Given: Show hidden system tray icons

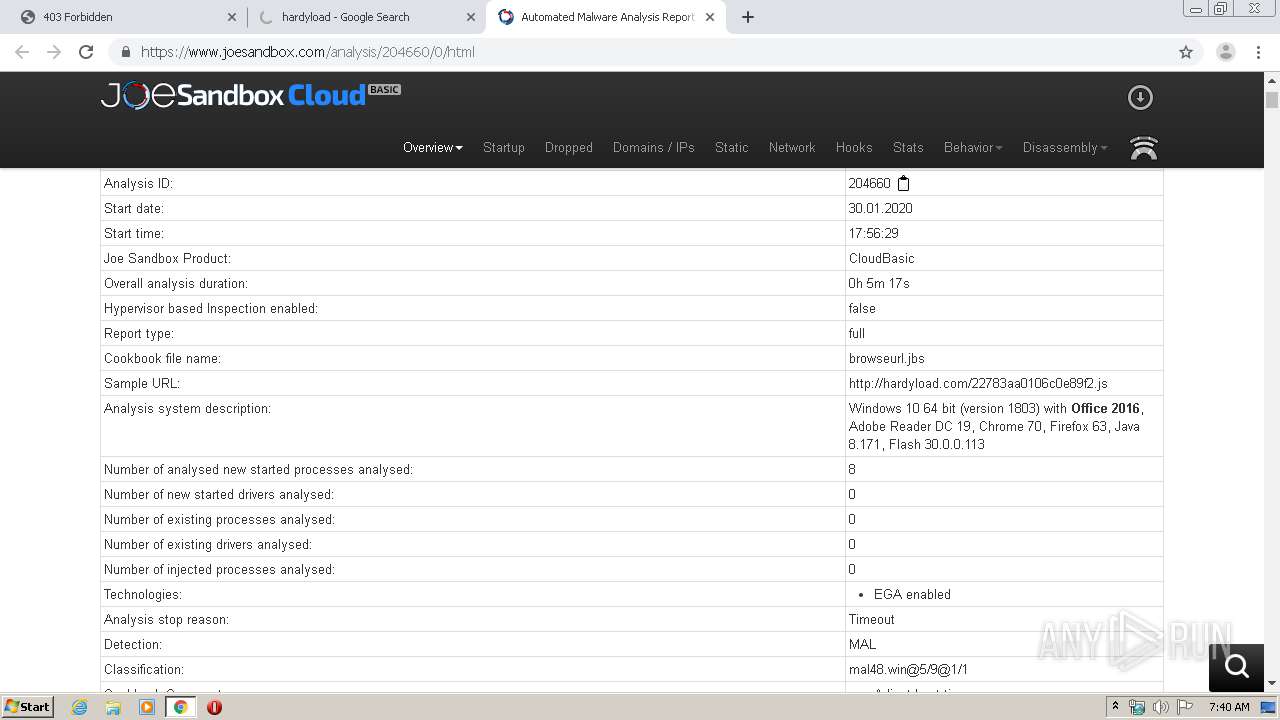Looking at the screenshot, I should (1115, 707).
